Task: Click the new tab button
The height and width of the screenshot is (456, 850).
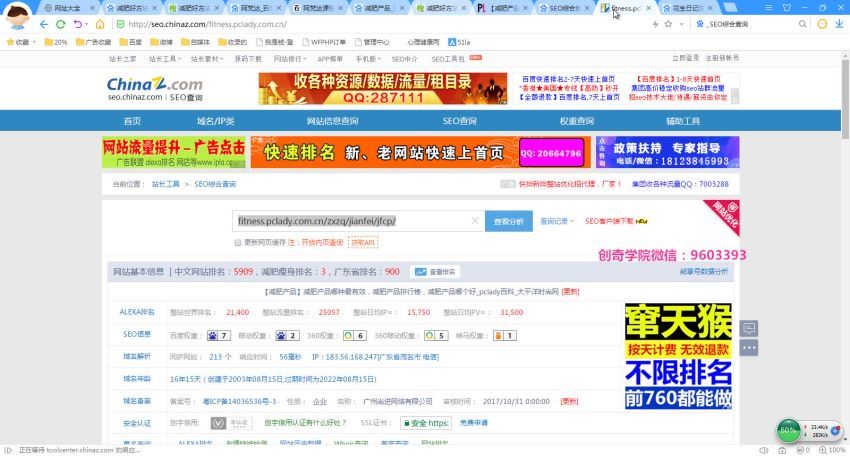Action: coord(730,7)
